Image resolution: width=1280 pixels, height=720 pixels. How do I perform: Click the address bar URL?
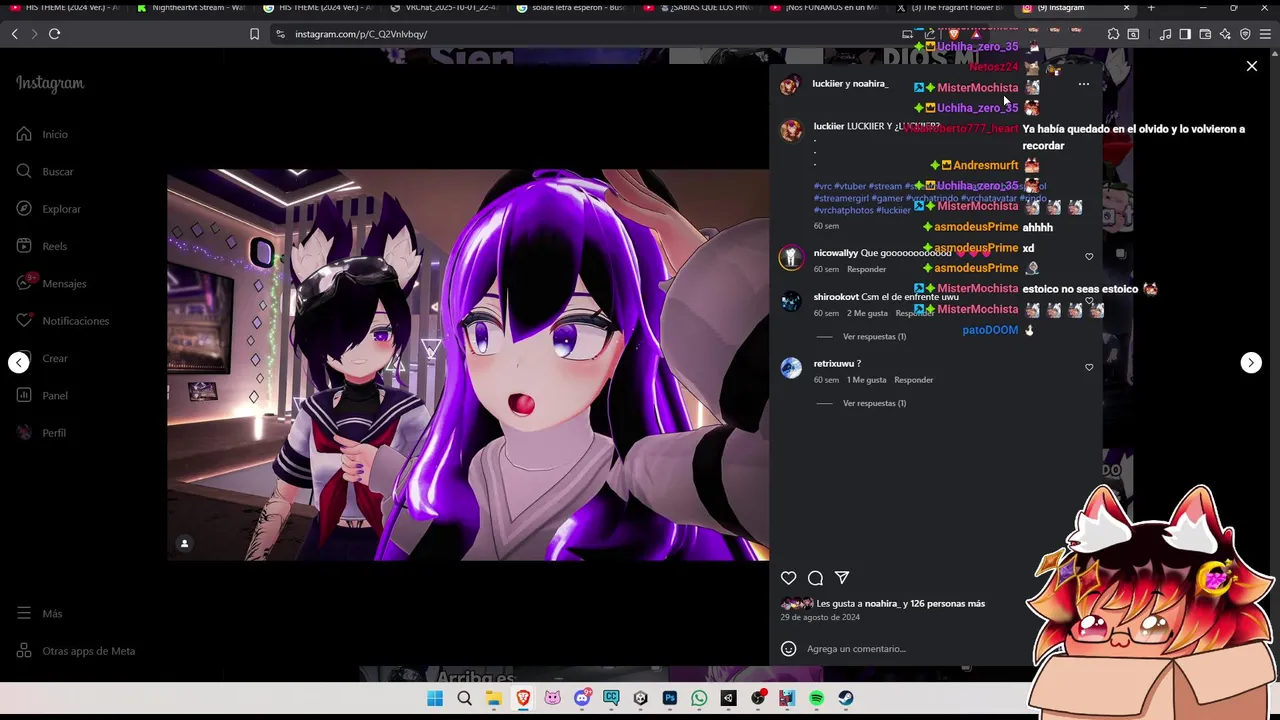[361, 34]
